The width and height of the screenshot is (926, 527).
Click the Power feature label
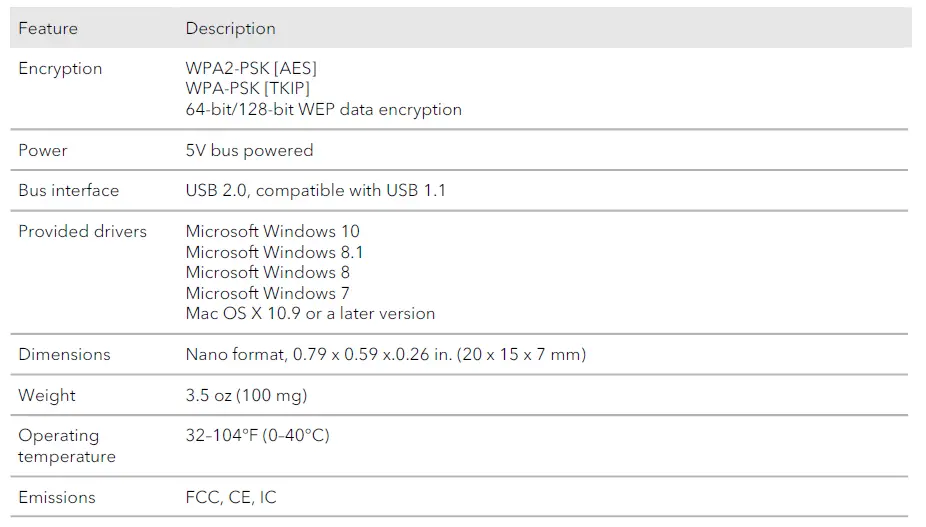(43, 150)
